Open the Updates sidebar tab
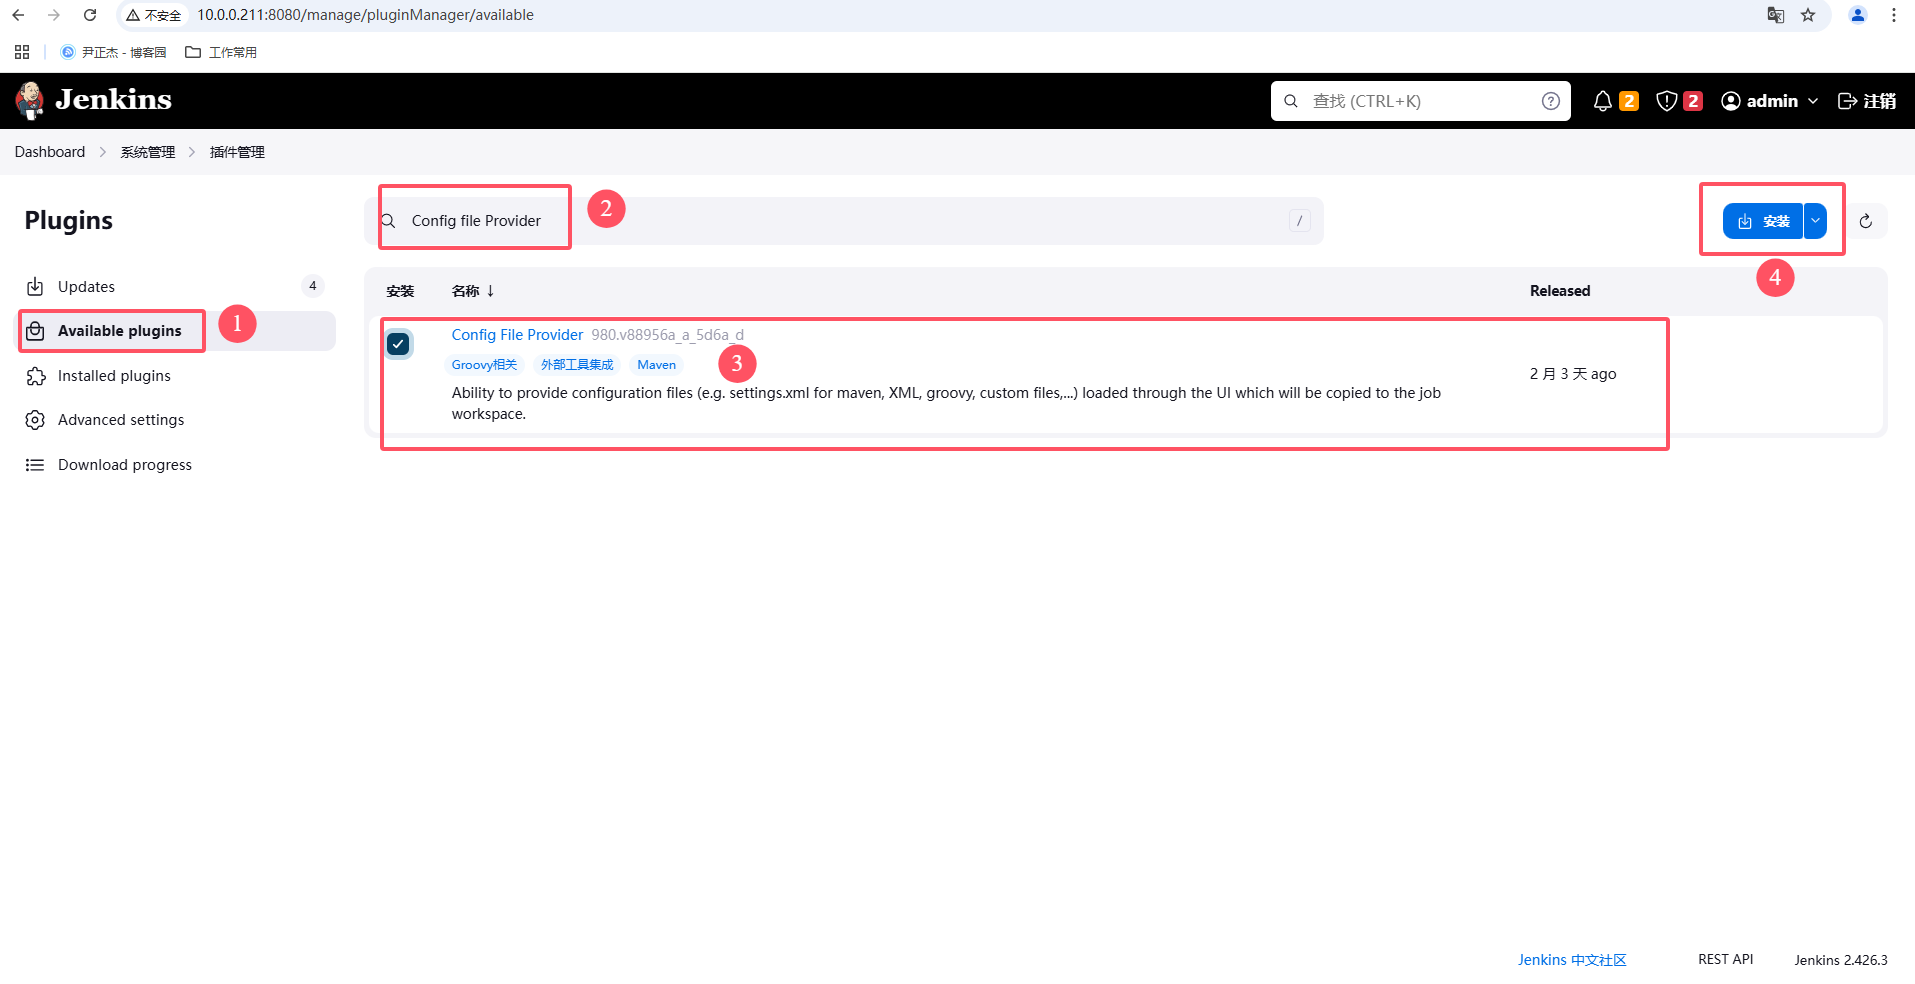 click(175, 287)
